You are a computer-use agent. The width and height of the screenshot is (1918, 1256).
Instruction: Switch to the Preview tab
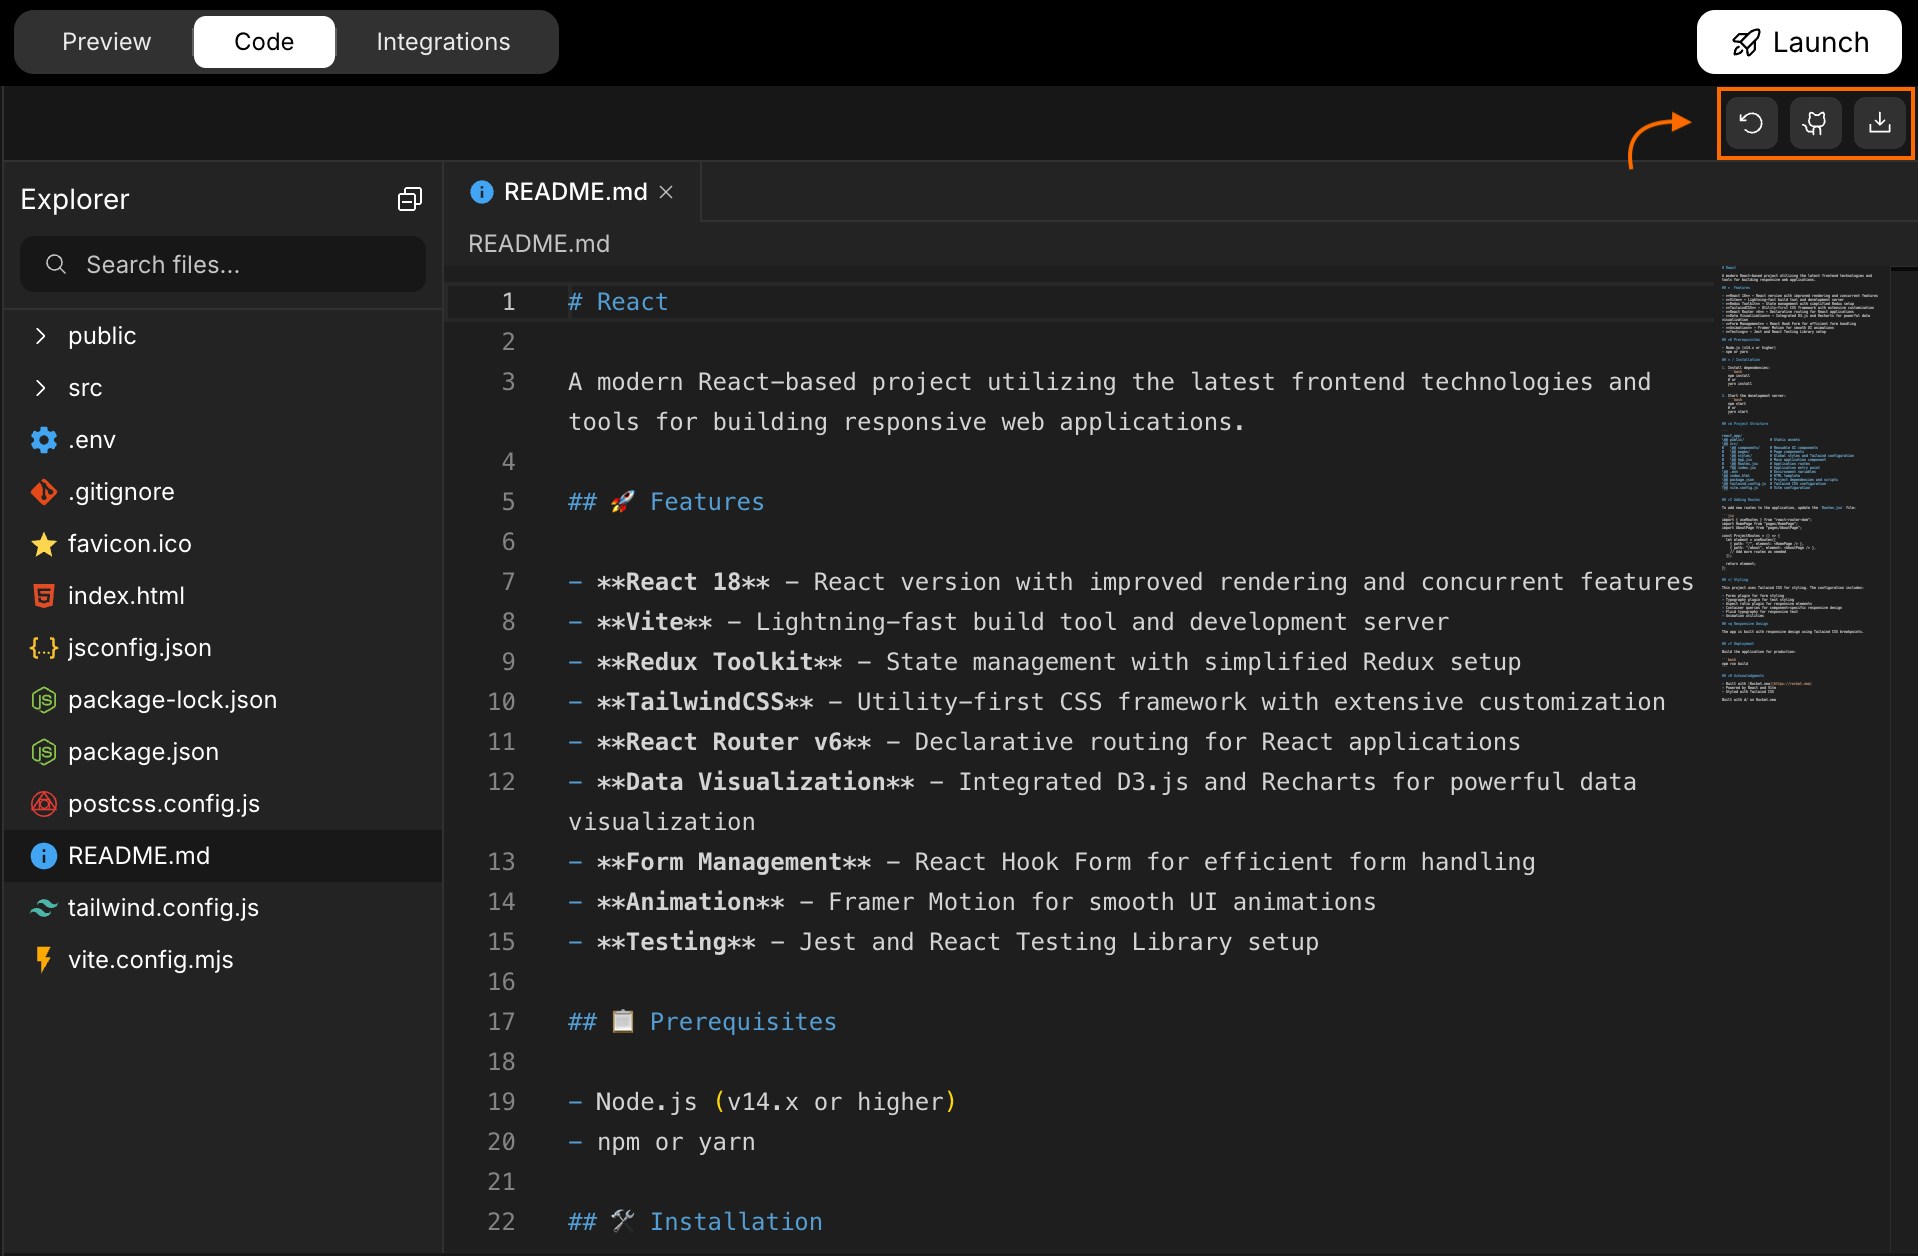106,42
